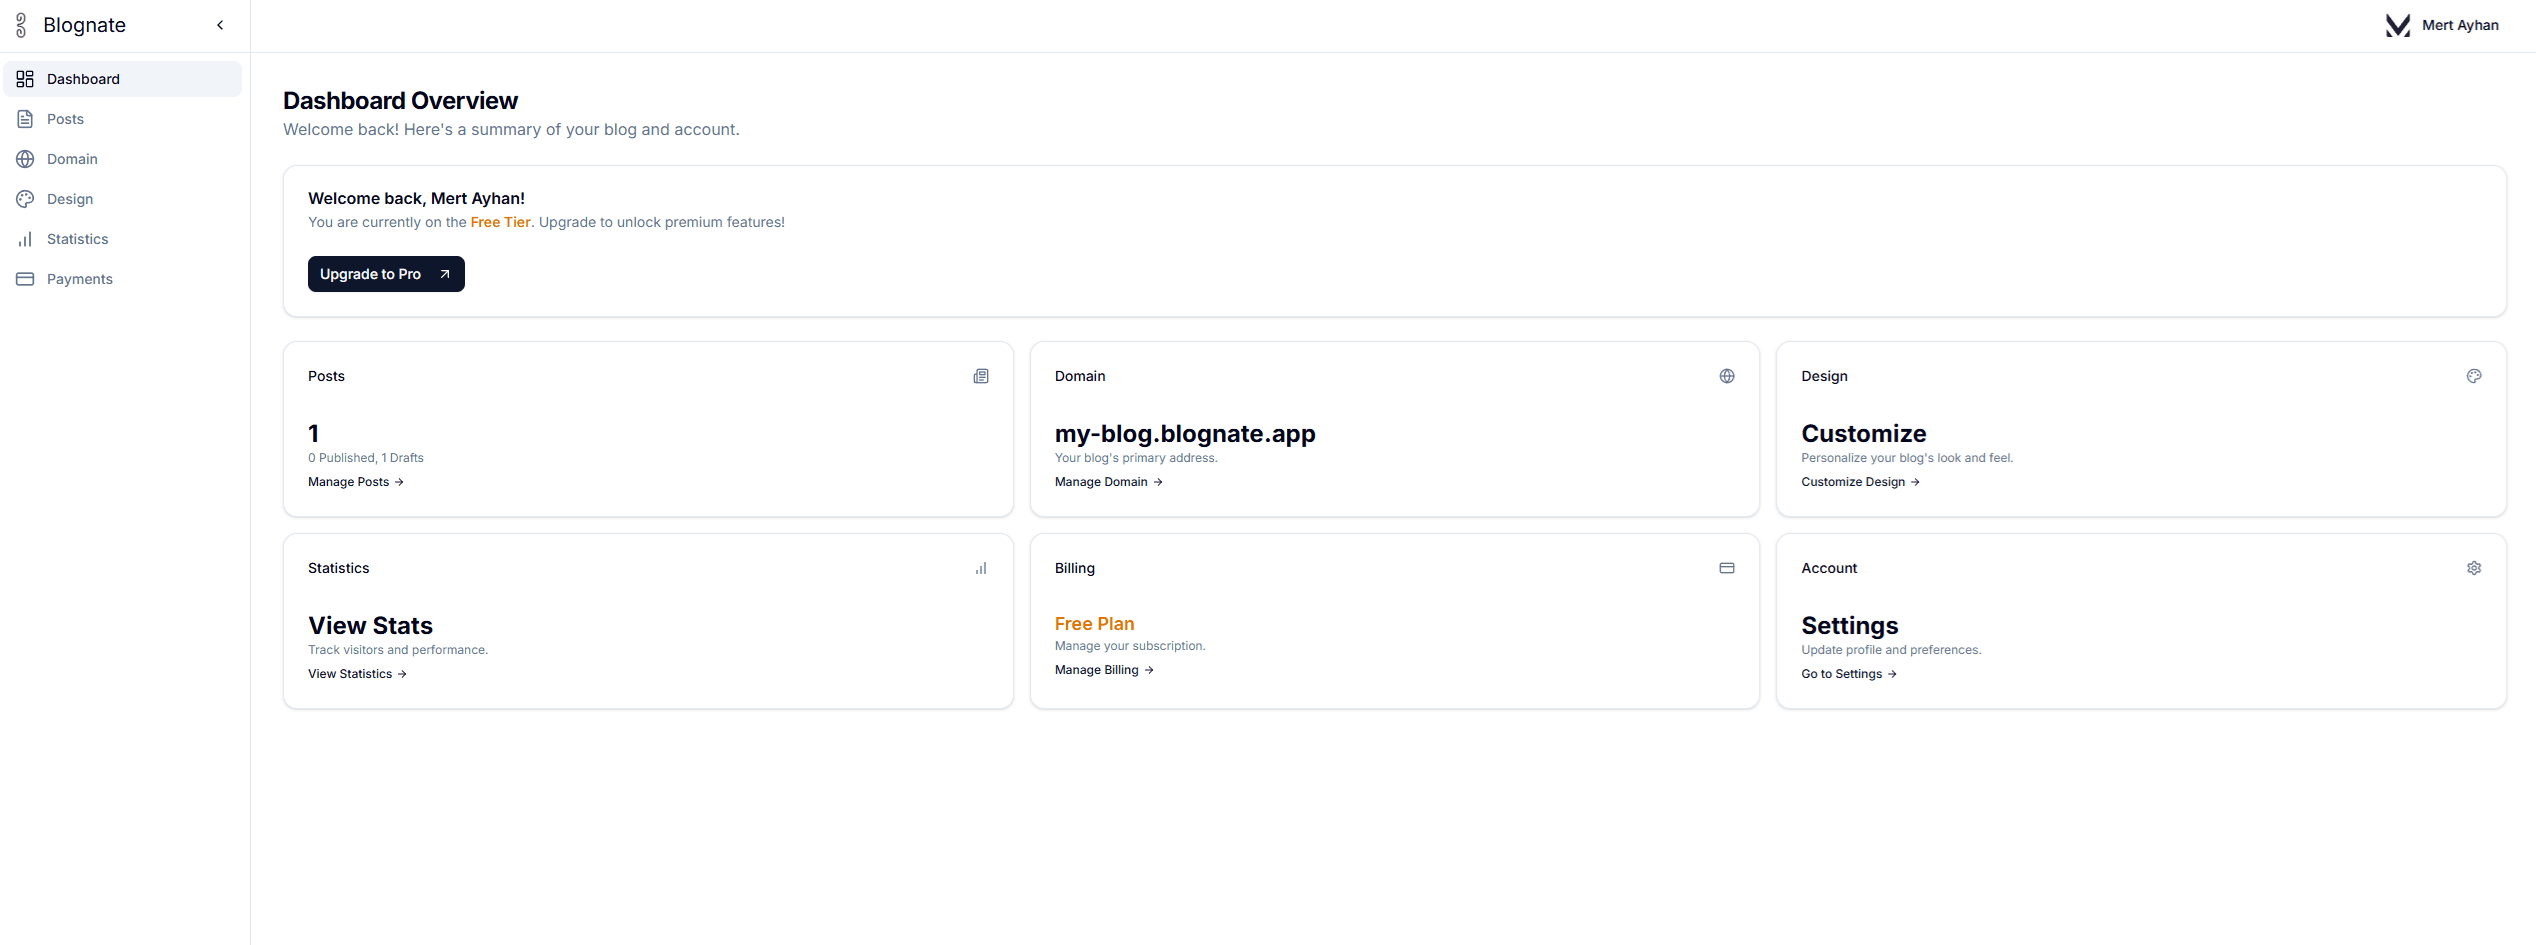
Task: Click the palette icon on the Design card
Action: coord(2474,375)
